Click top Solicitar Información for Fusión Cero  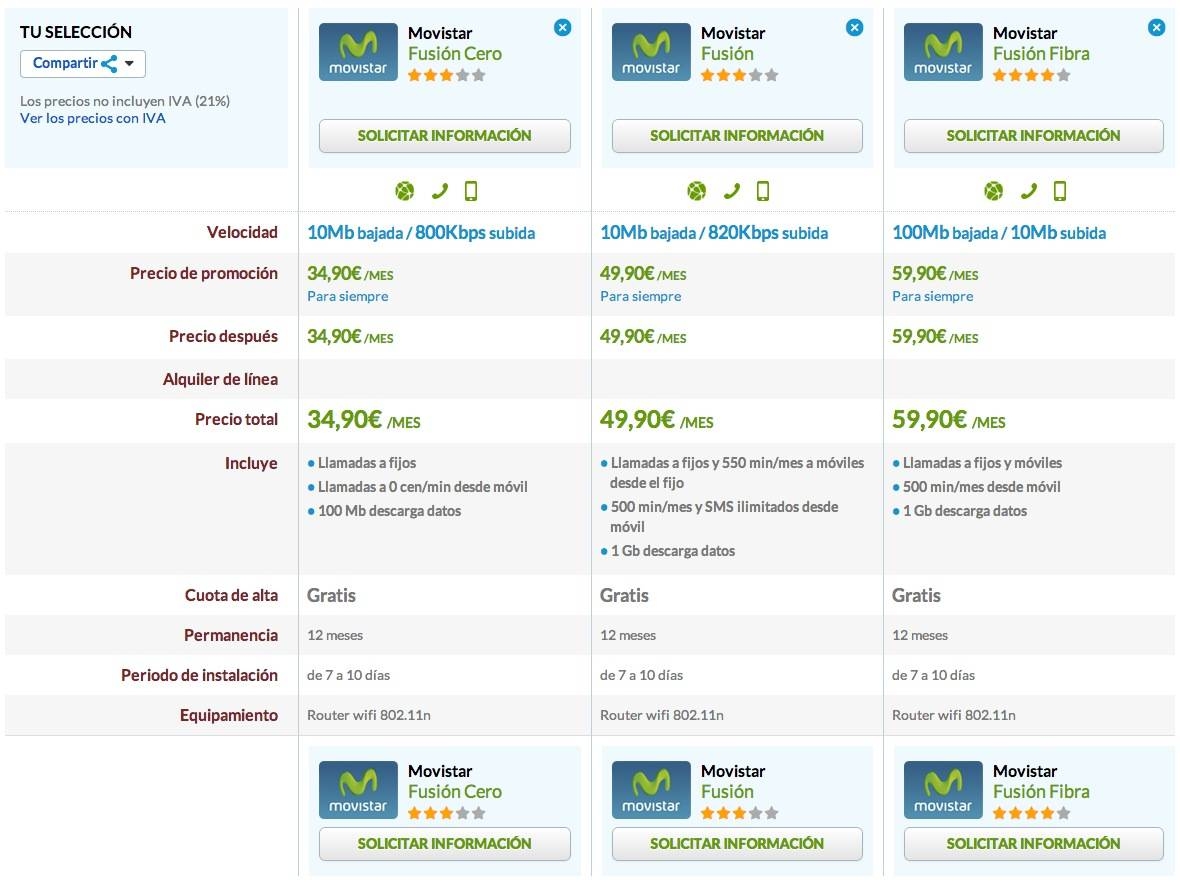click(x=444, y=135)
